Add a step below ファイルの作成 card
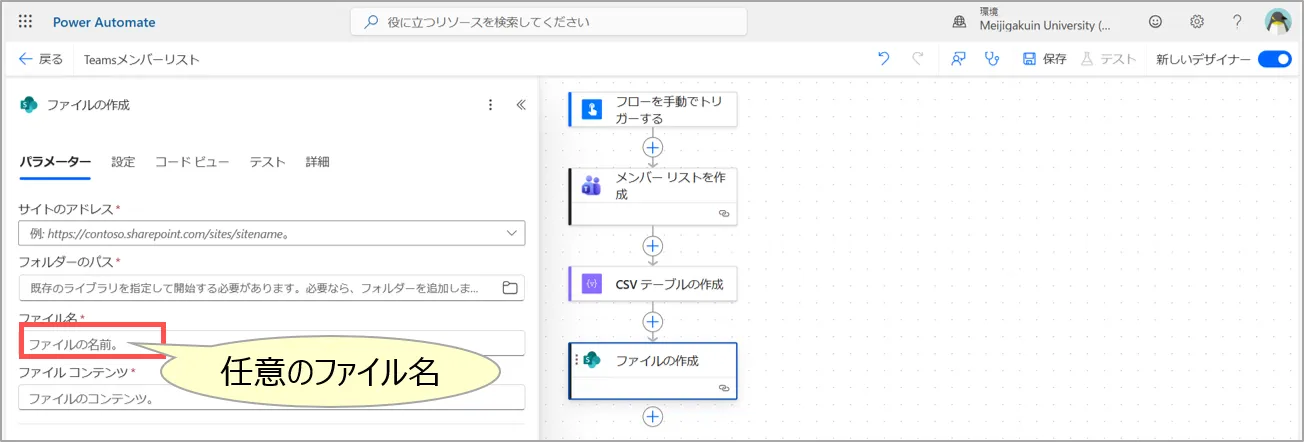 (653, 417)
